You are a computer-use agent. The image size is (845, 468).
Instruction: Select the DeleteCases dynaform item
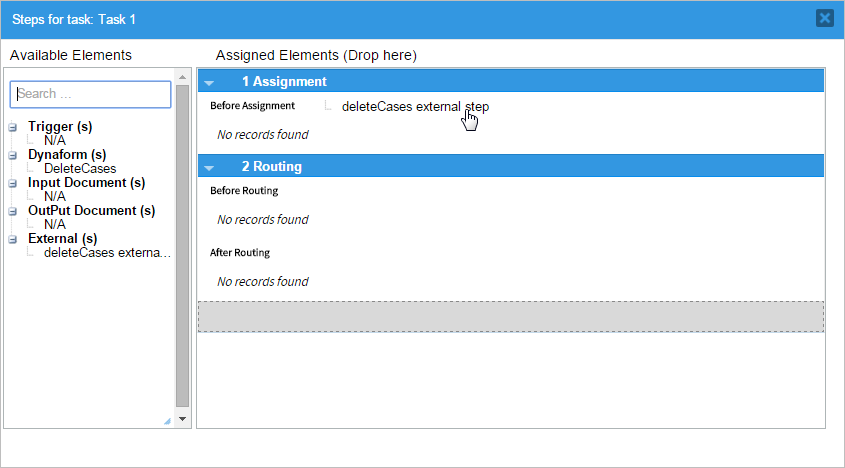click(x=80, y=169)
